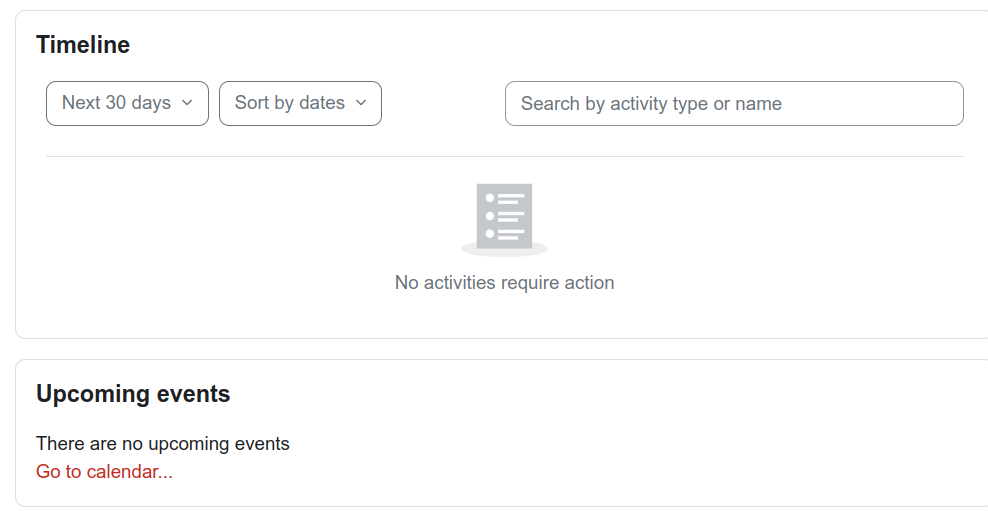This screenshot has height=511, width=988.
Task: Select the Timeline block heading
Action: click(83, 45)
